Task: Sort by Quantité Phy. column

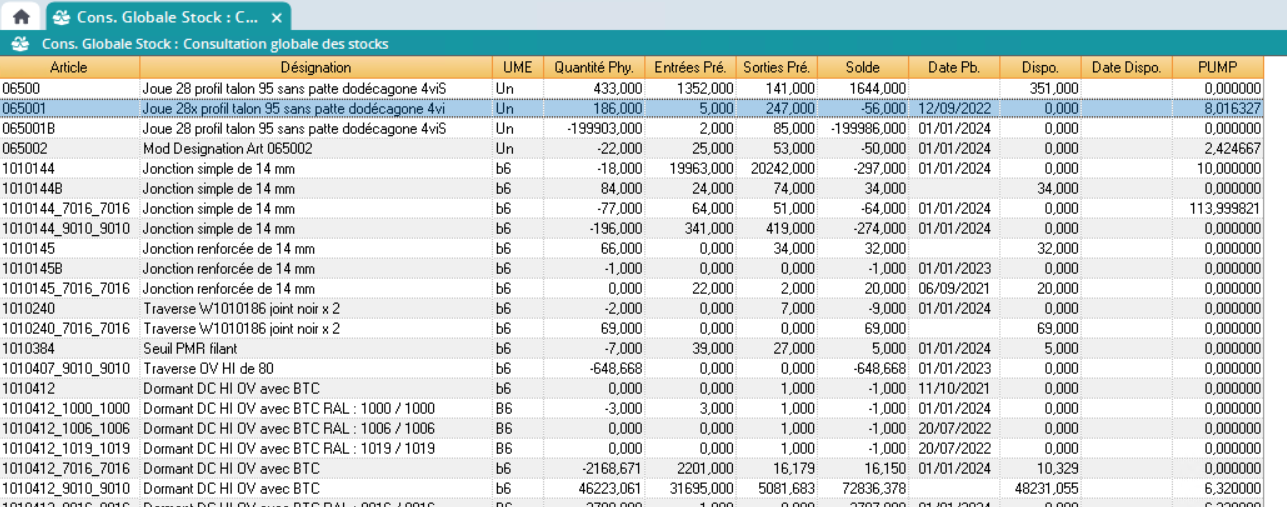Action: [594, 67]
